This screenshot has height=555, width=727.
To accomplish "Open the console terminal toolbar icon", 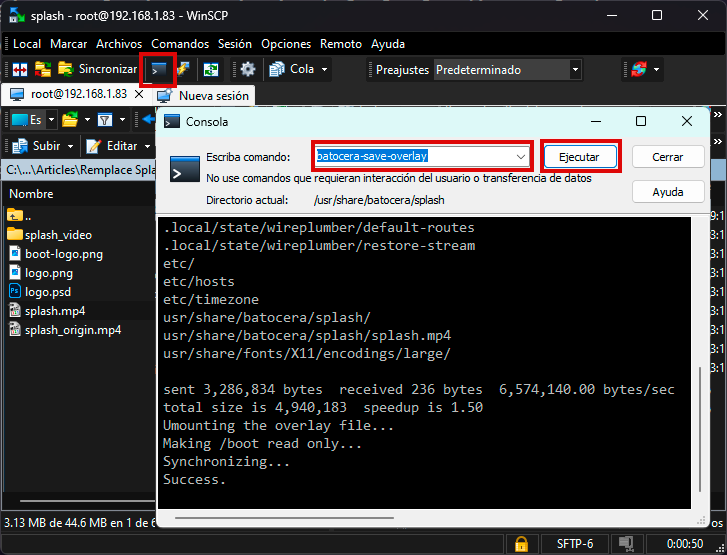I will [159, 70].
